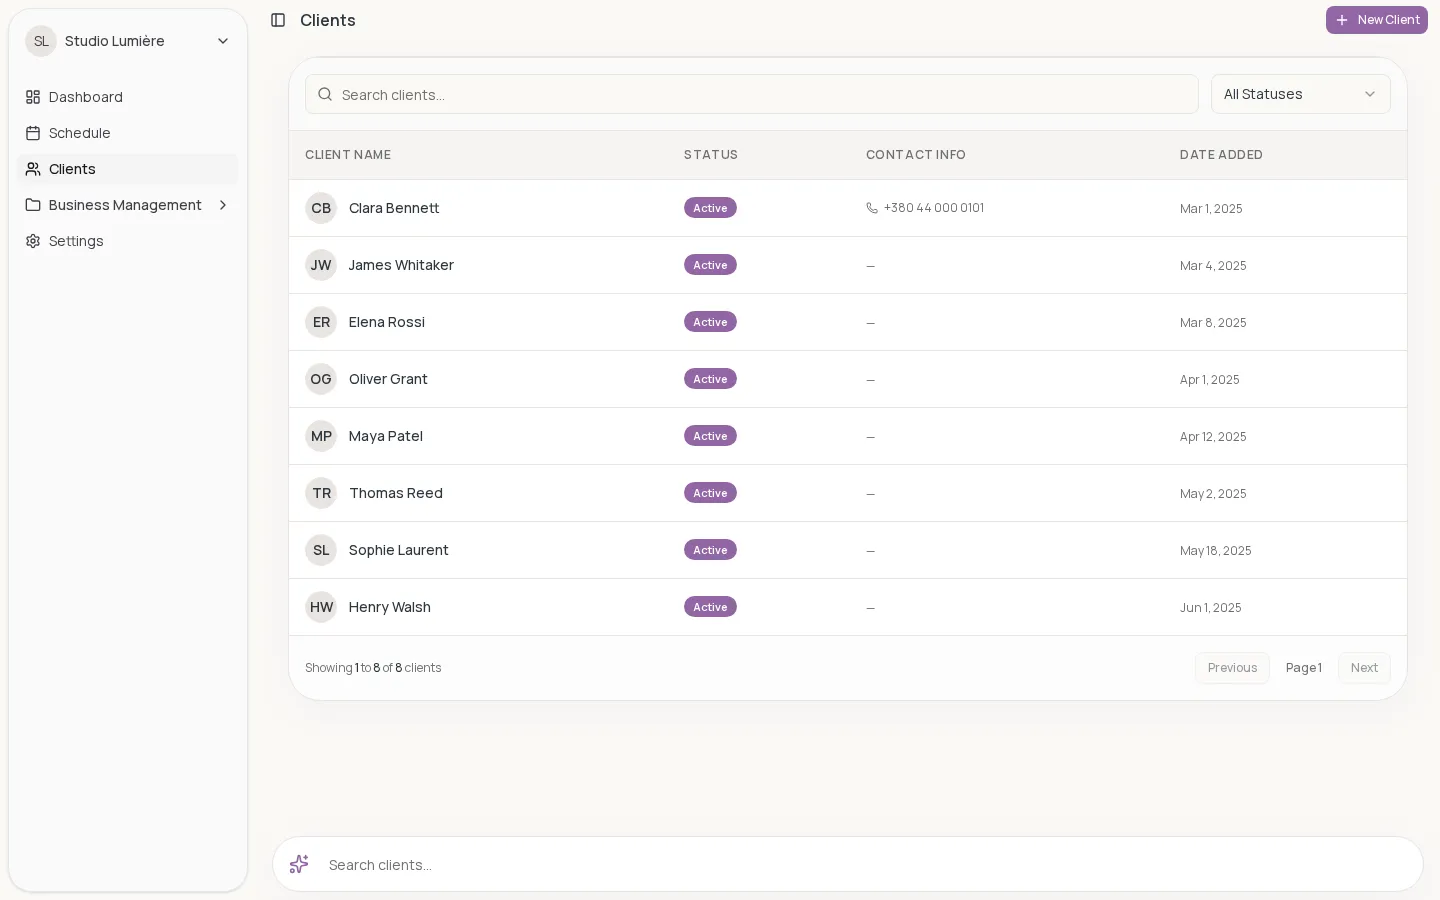Click the Settings gear icon
The width and height of the screenshot is (1440, 900).
point(33,241)
